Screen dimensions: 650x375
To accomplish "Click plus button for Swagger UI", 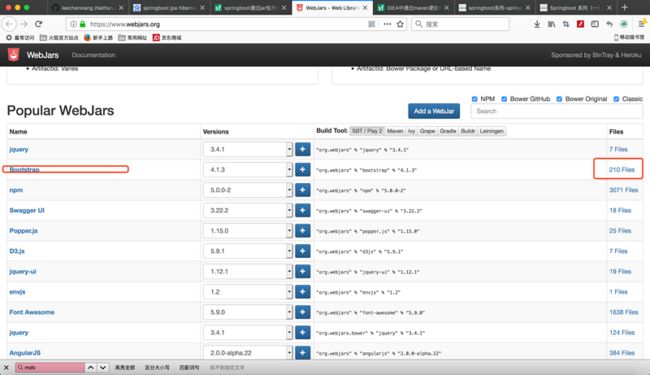I will (x=303, y=210).
